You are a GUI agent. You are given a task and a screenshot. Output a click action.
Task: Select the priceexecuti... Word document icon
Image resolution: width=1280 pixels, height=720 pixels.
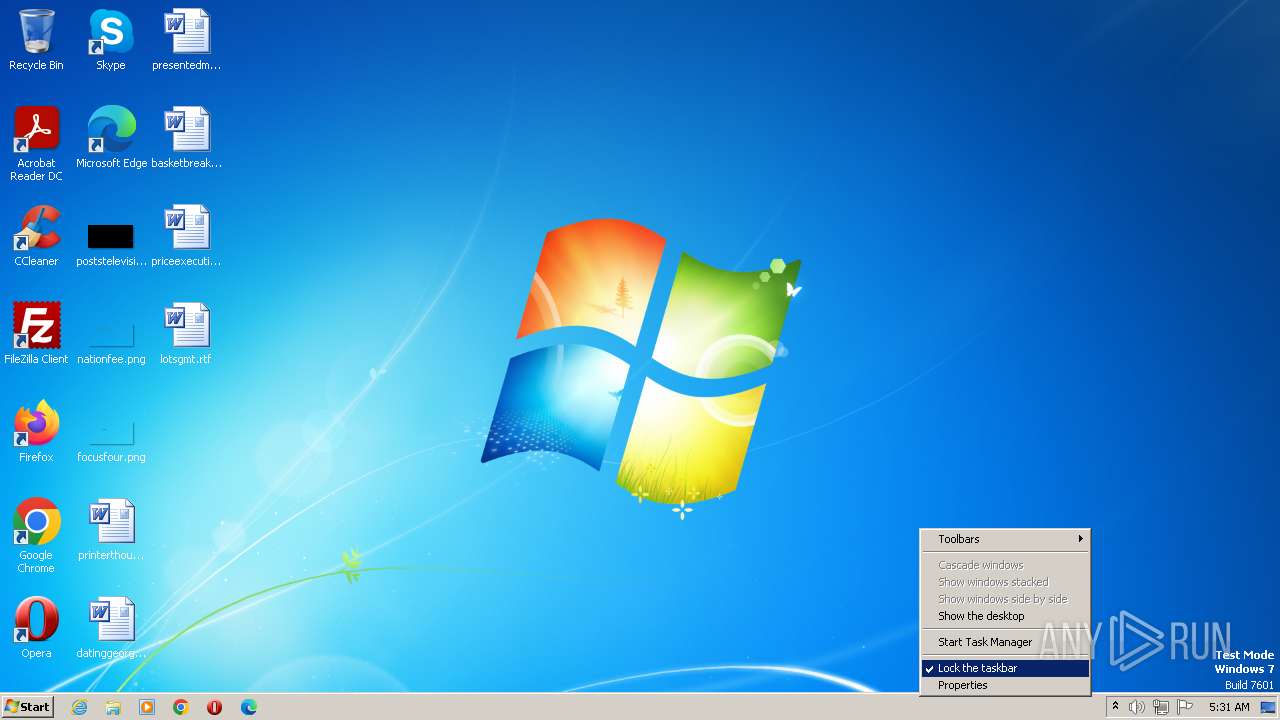coord(186,236)
